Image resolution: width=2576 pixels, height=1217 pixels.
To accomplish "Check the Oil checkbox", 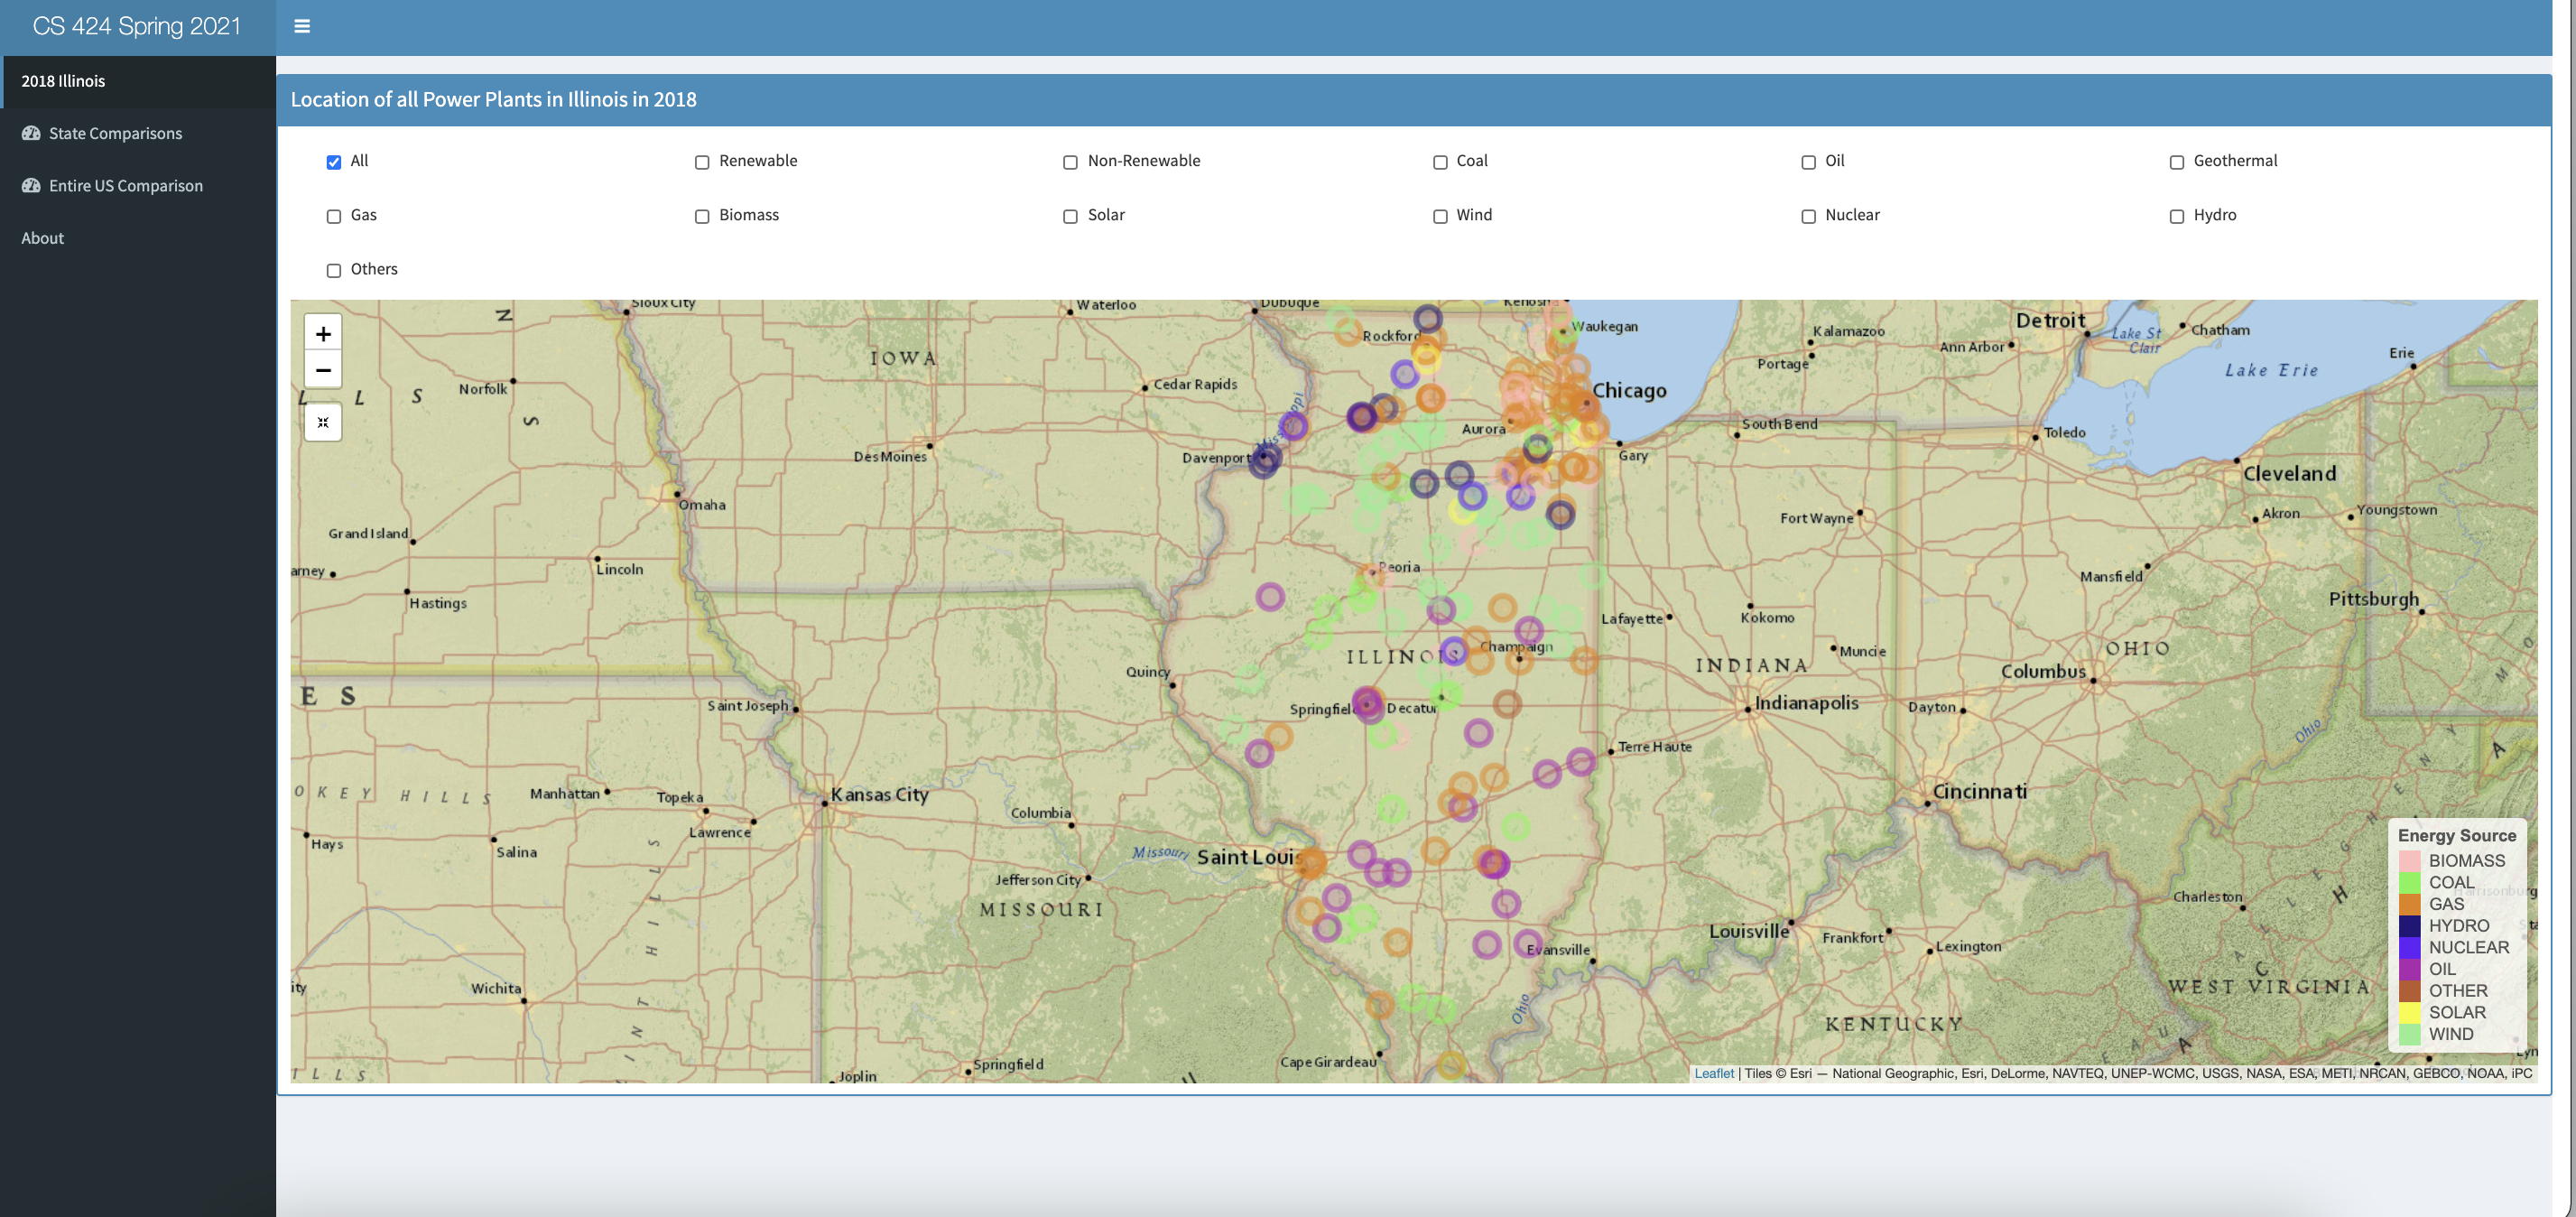I will pyautogui.click(x=1808, y=162).
